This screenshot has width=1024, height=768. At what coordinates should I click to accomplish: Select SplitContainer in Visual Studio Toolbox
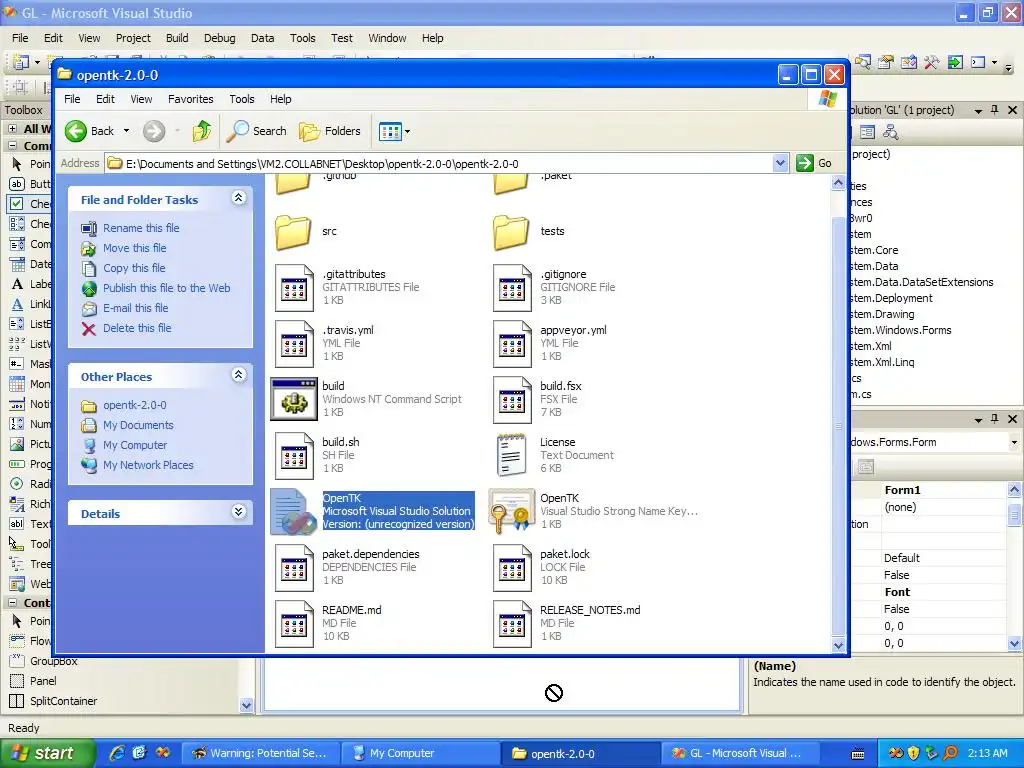pos(63,701)
